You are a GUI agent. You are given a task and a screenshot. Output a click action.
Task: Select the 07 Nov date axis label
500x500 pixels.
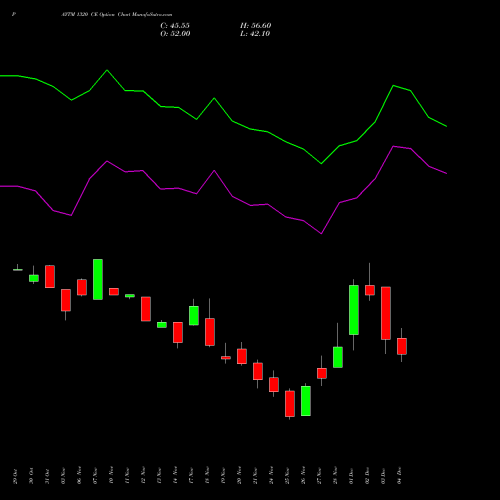95,476
